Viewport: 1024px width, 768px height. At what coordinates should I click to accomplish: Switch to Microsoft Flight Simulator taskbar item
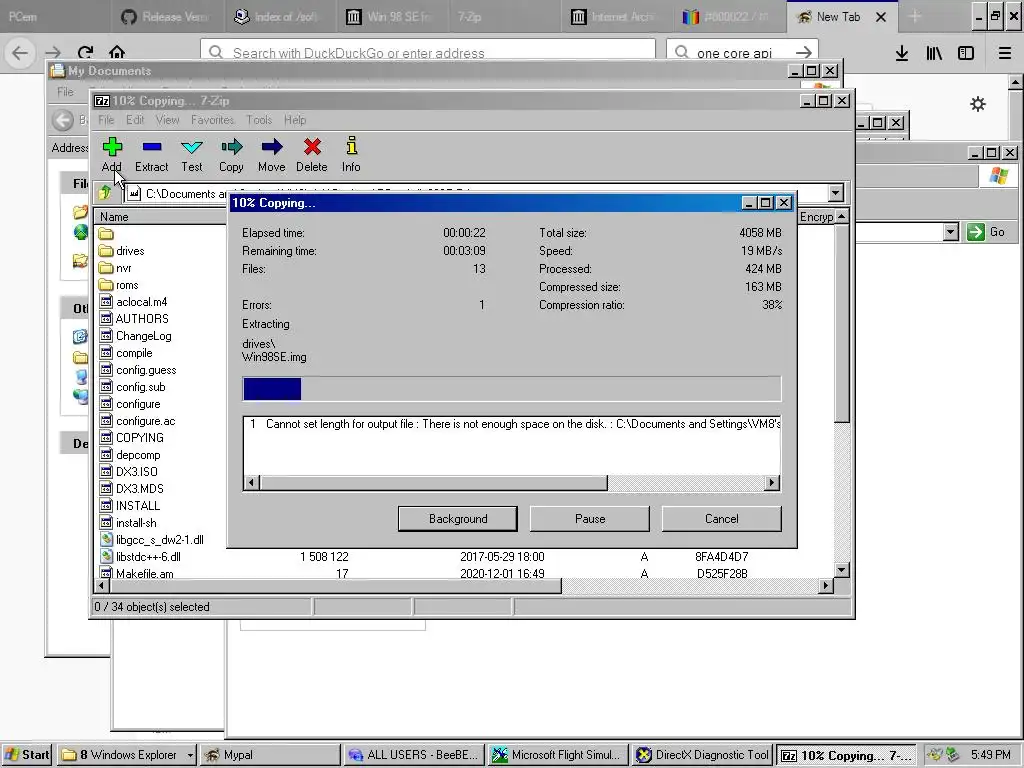tap(558, 755)
